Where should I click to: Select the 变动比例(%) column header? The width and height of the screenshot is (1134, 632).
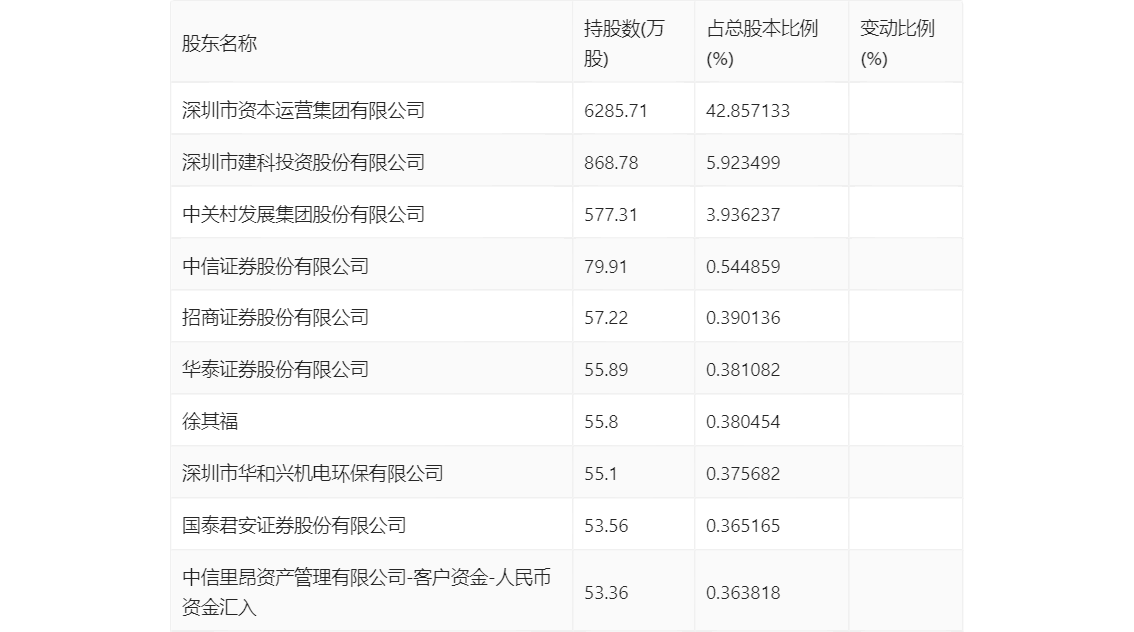click(898, 43)
